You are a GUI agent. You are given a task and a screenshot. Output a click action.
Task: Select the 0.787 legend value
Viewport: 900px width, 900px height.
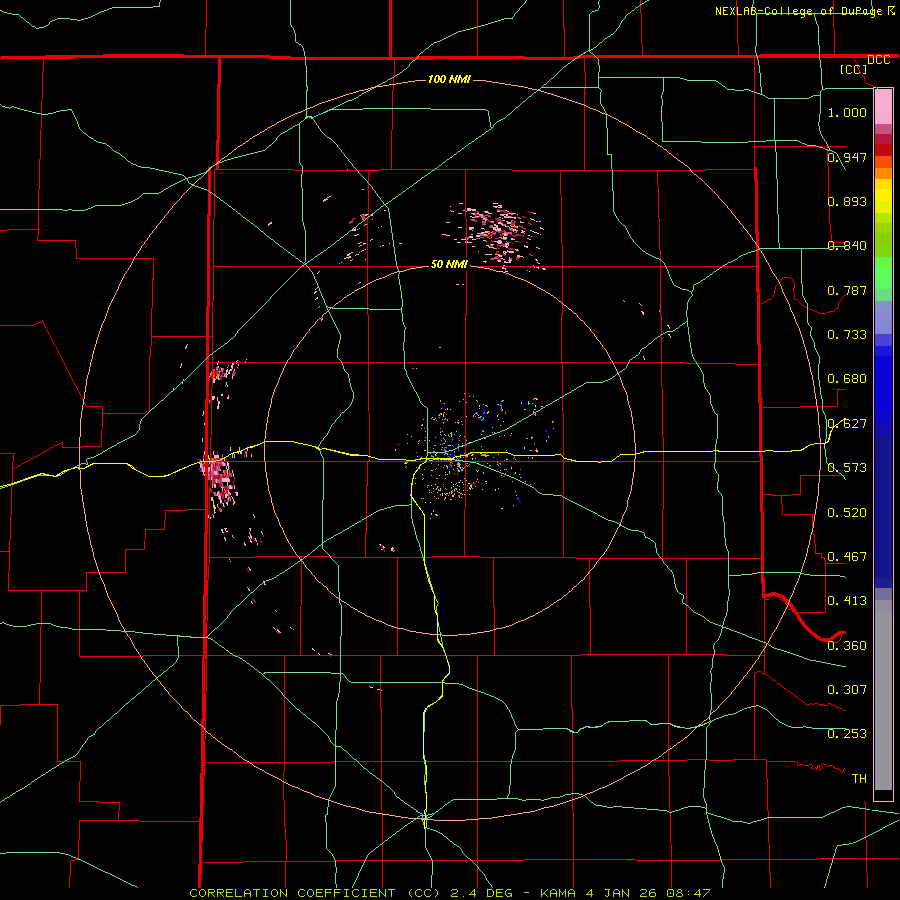tap(847, 290)
